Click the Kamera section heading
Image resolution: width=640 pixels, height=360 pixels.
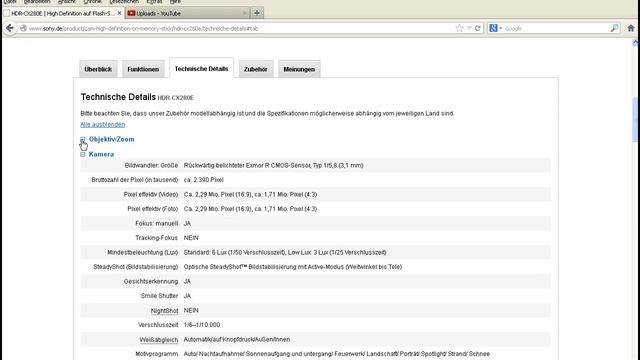pos(101,154)
